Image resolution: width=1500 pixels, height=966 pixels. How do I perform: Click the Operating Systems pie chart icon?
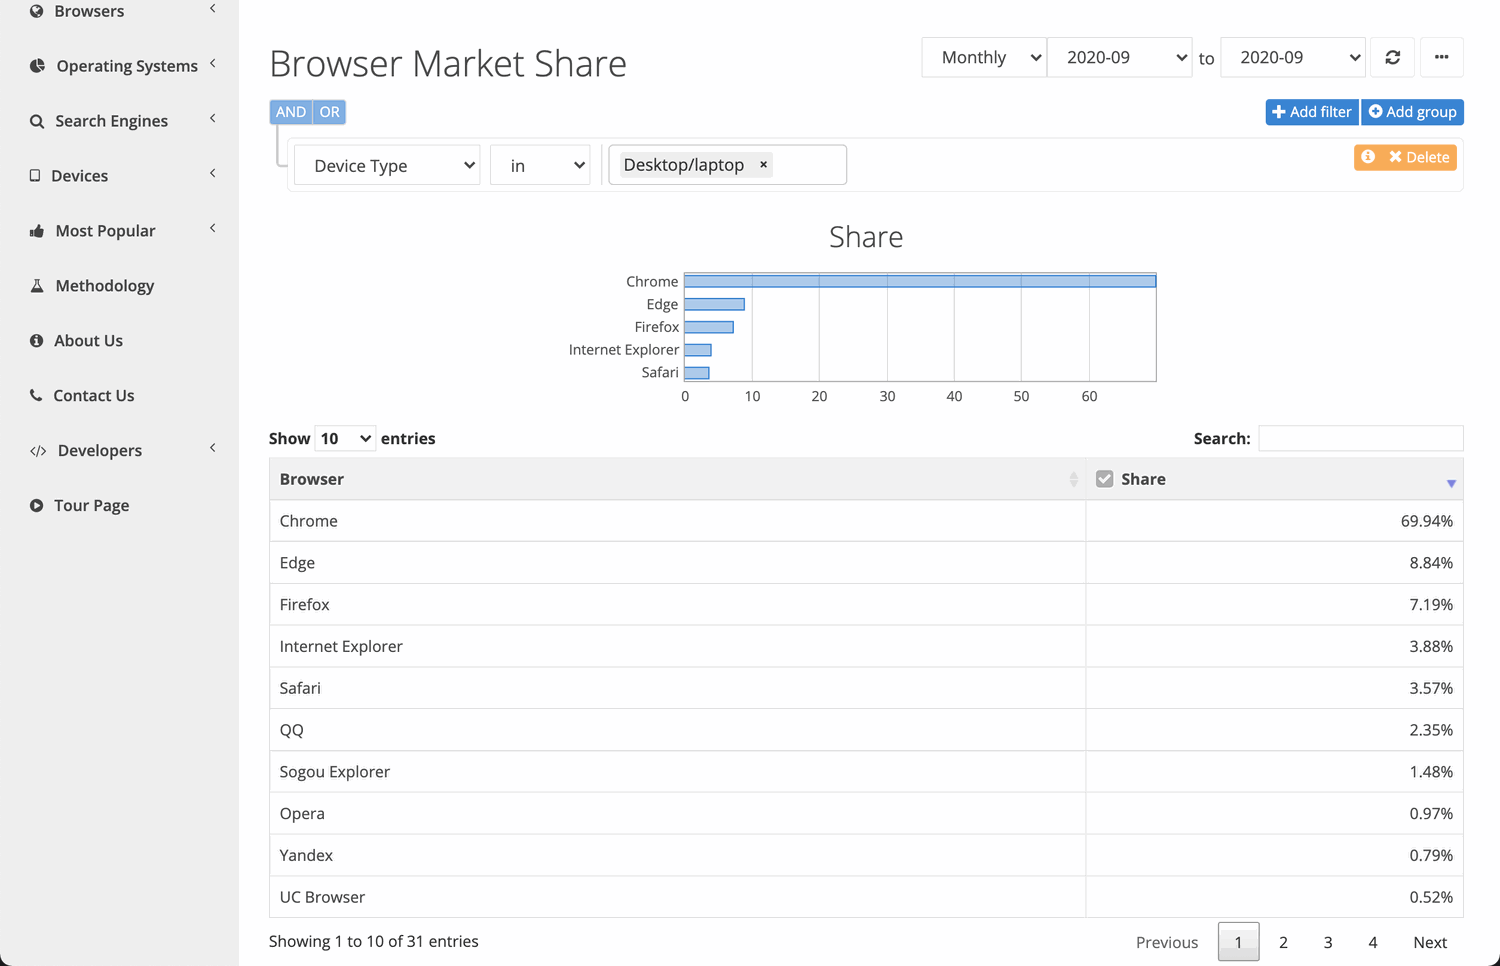click(x=37, y=65)
